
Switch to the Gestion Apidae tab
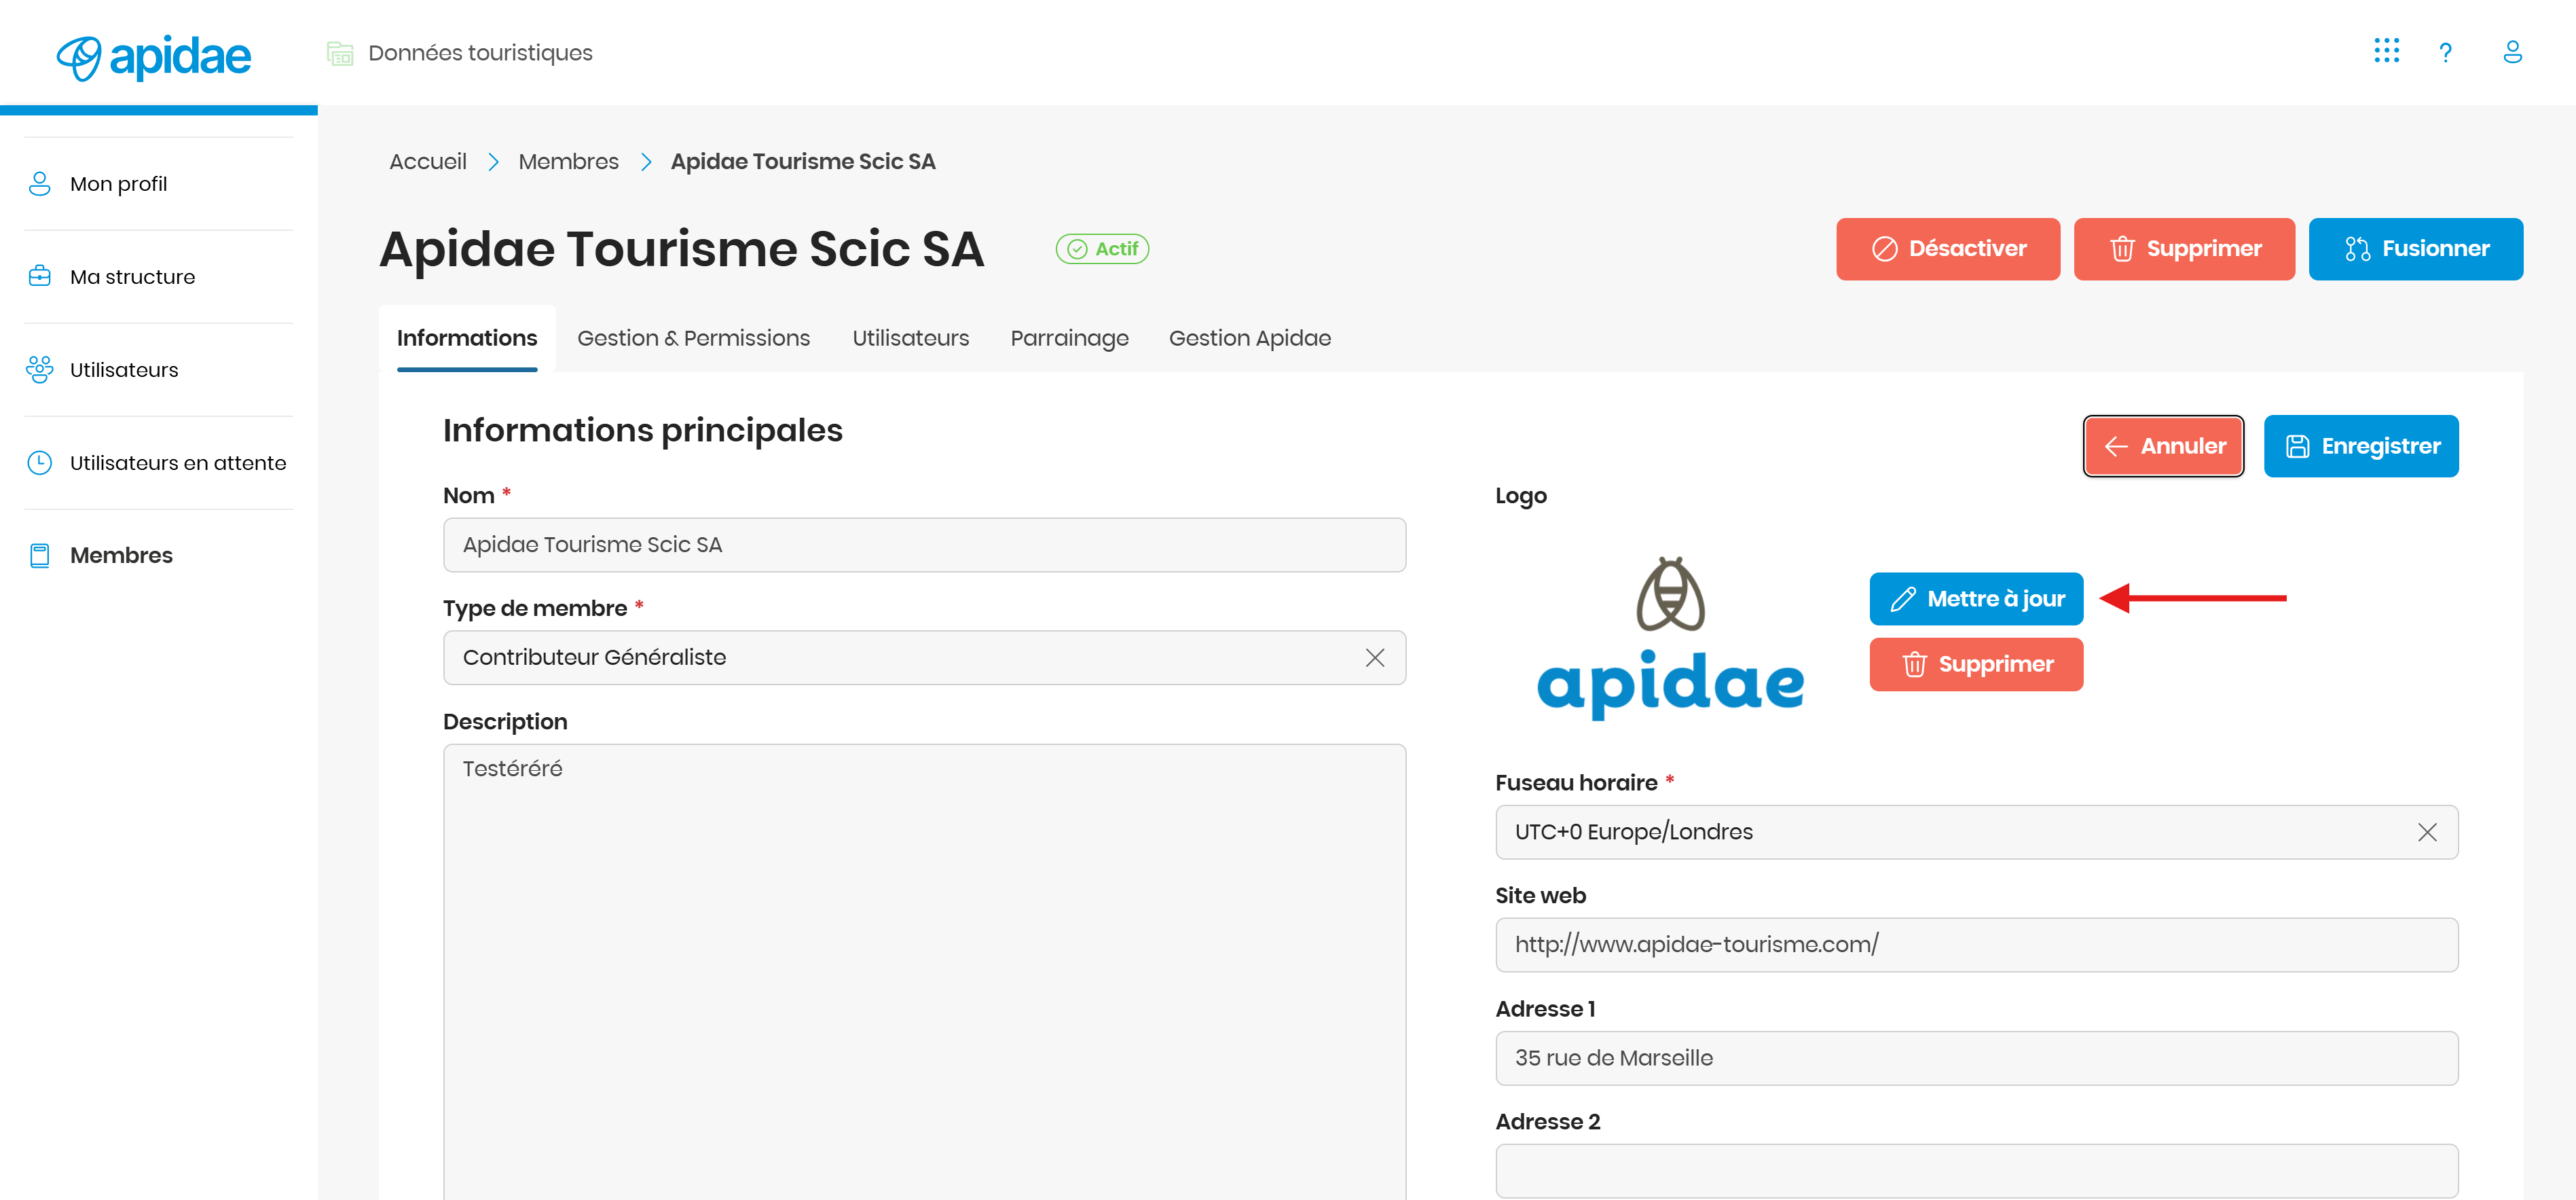(1249, 339)
